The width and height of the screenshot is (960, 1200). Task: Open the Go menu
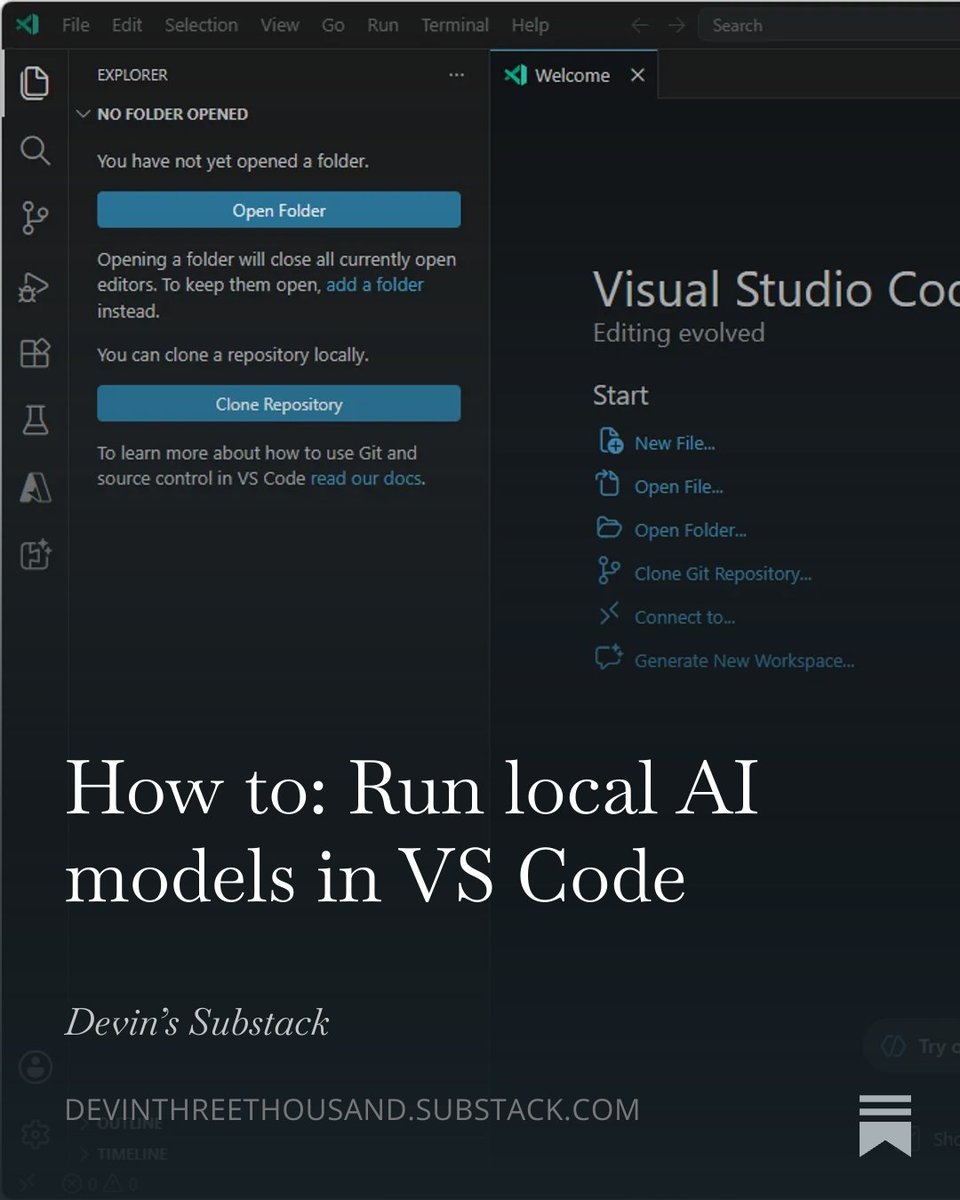(x=333, y=25)
